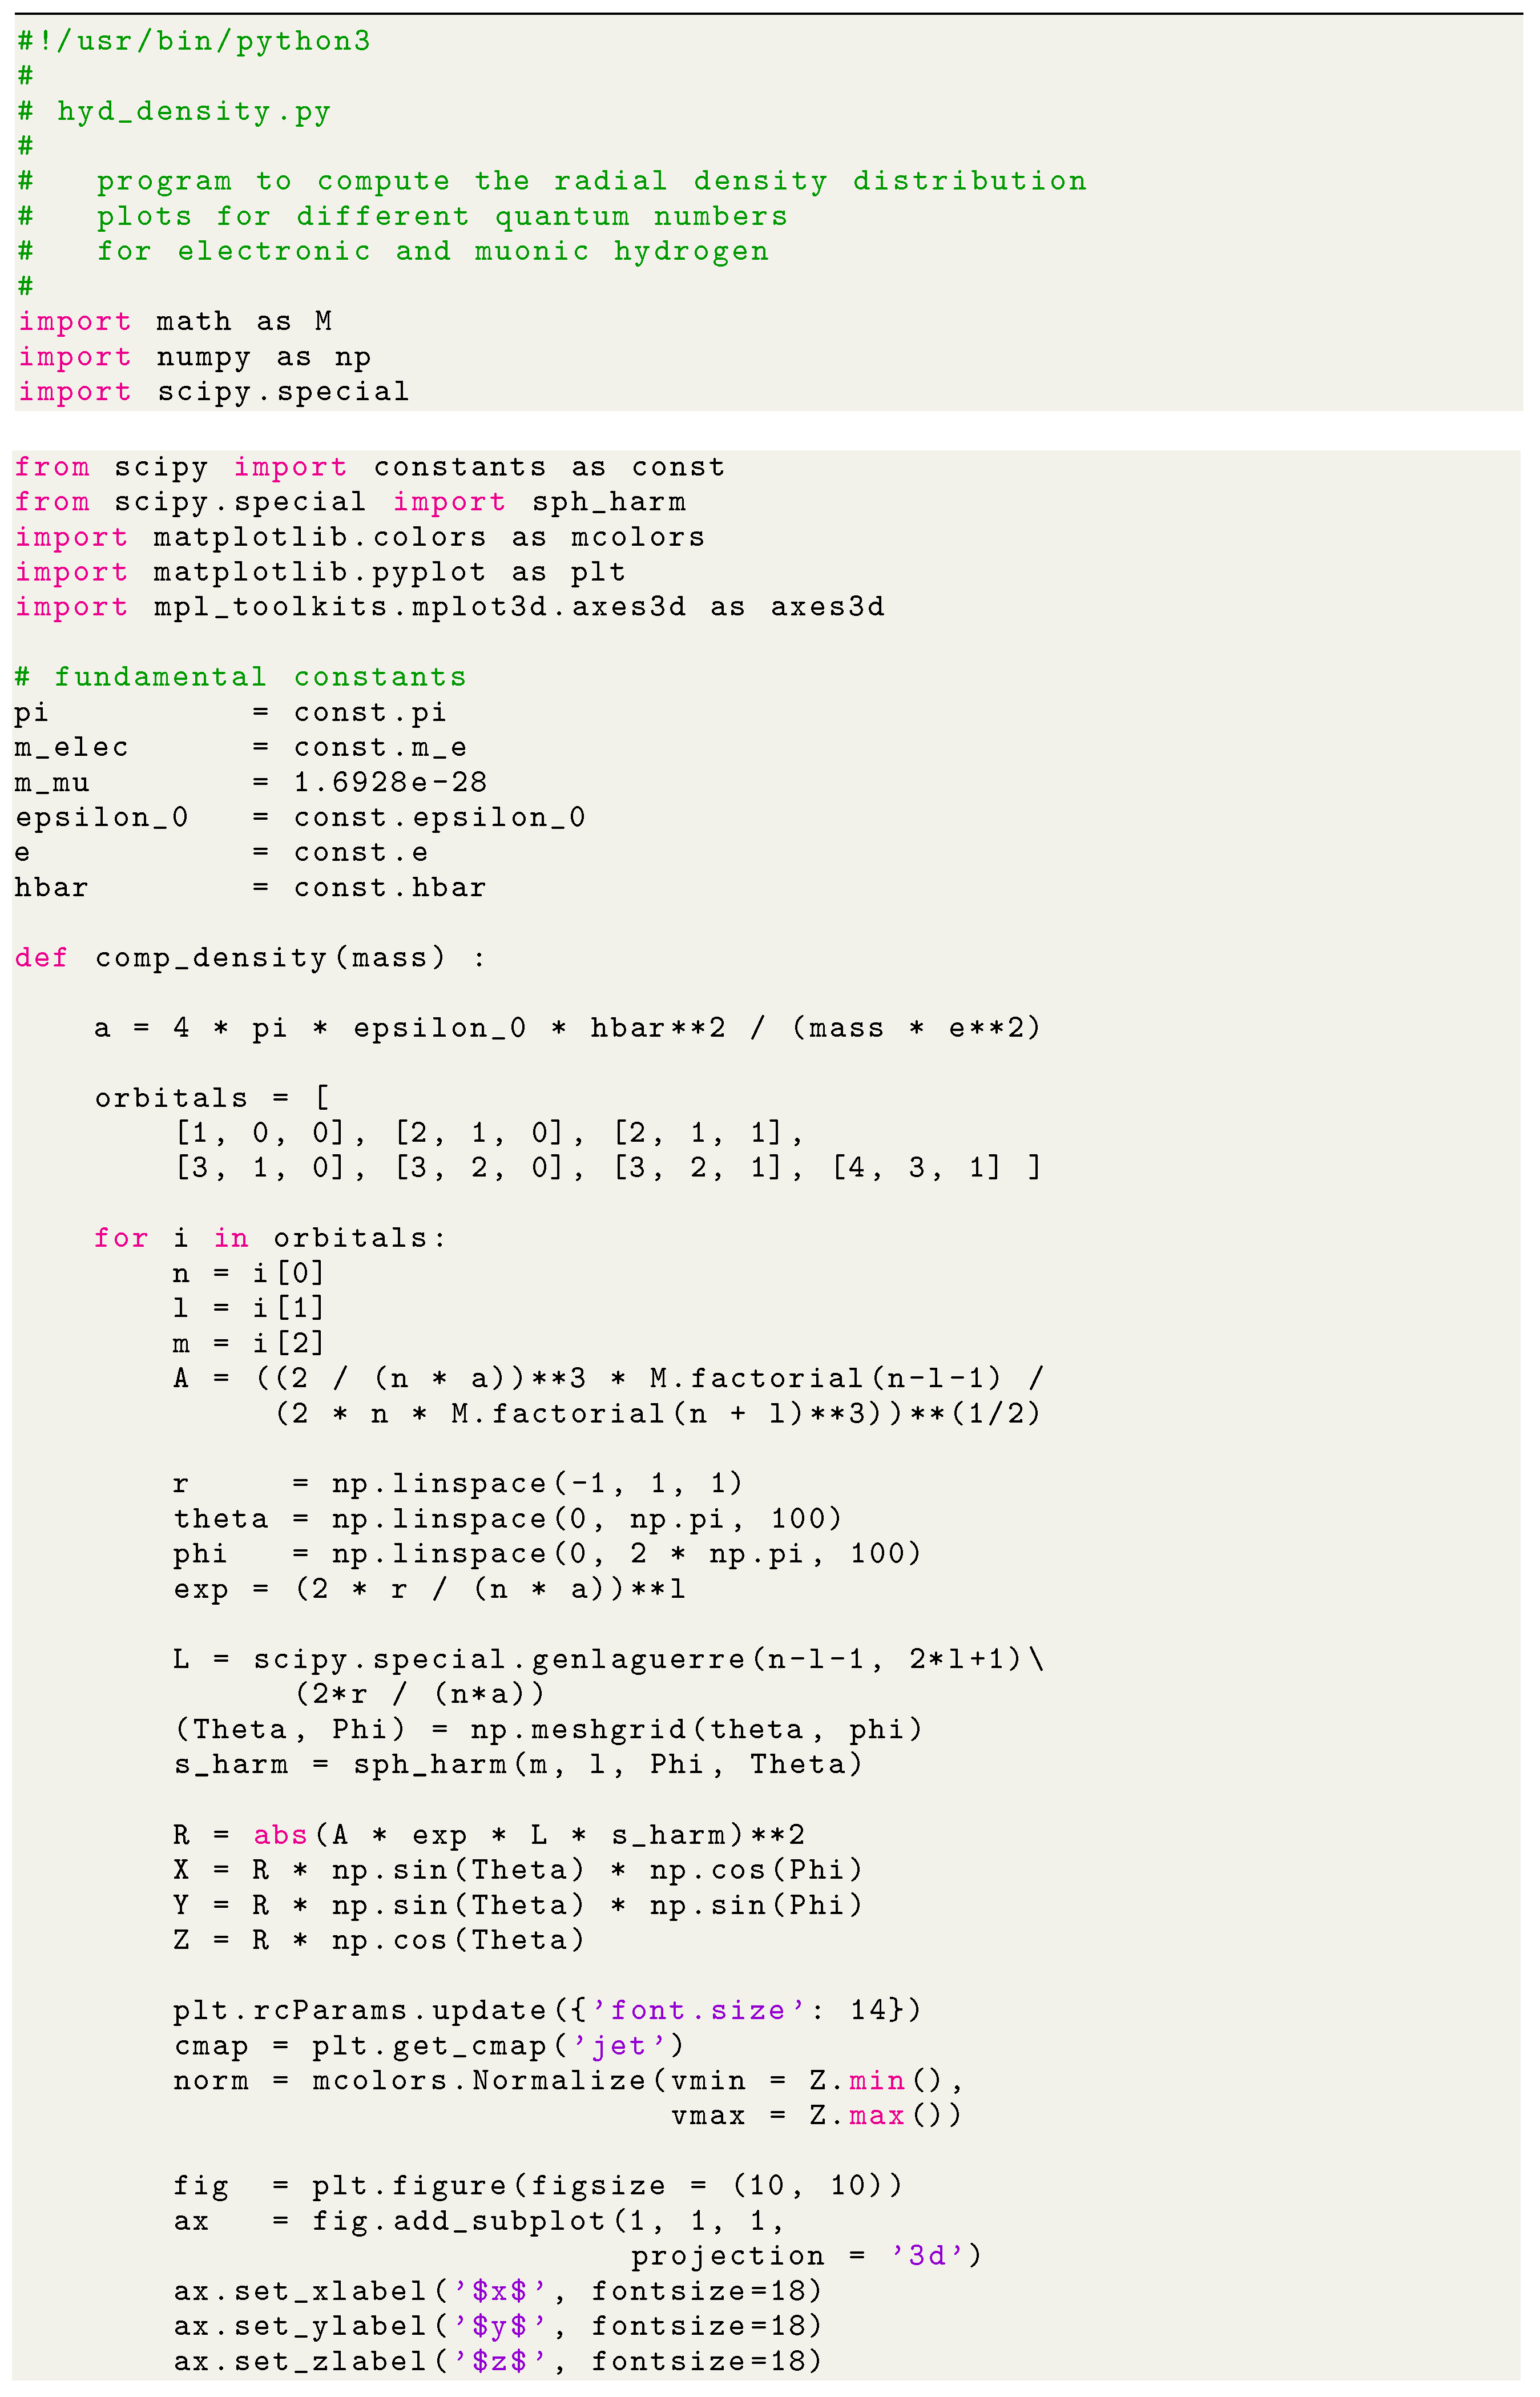Click the line 'ax.set_zlabel' with '$z$'

click(x=498, y=2361)
